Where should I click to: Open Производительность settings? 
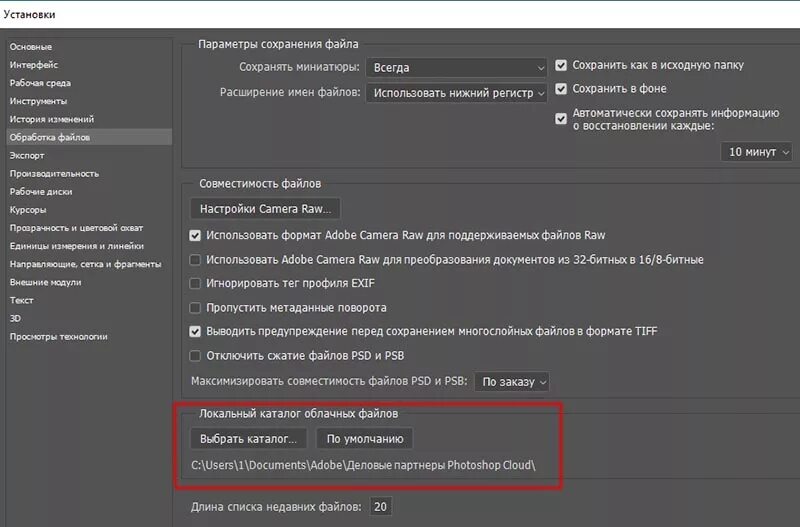[x=54, y=173]
